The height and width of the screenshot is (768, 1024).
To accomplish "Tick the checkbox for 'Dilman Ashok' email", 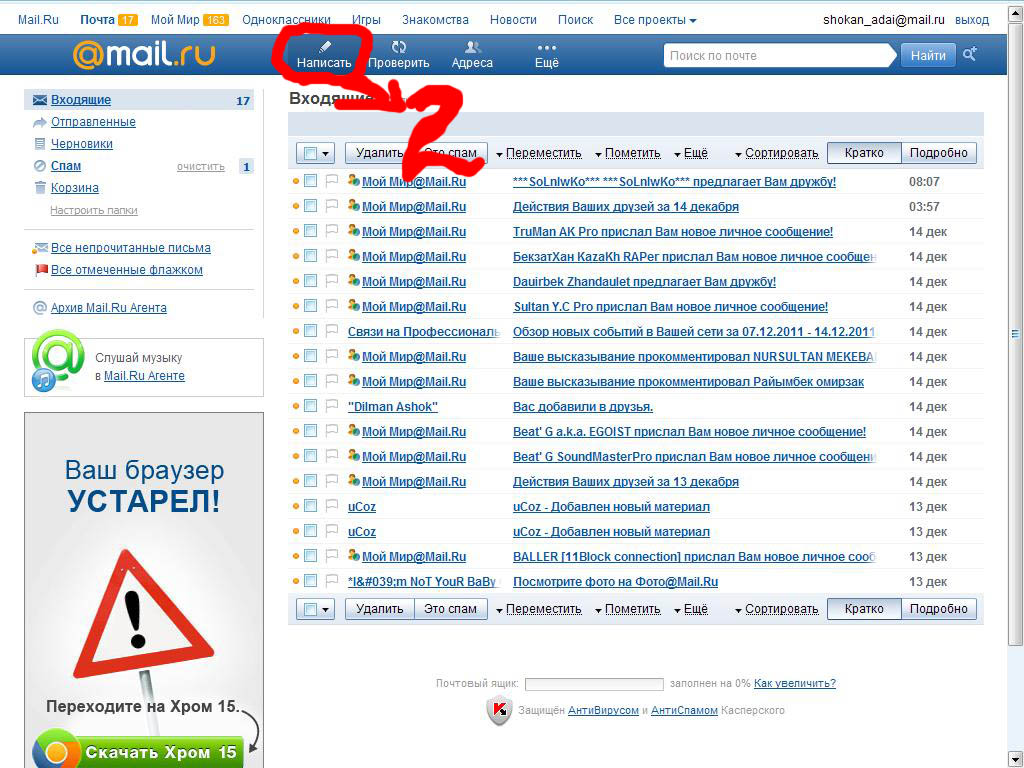I will [310, 406].
